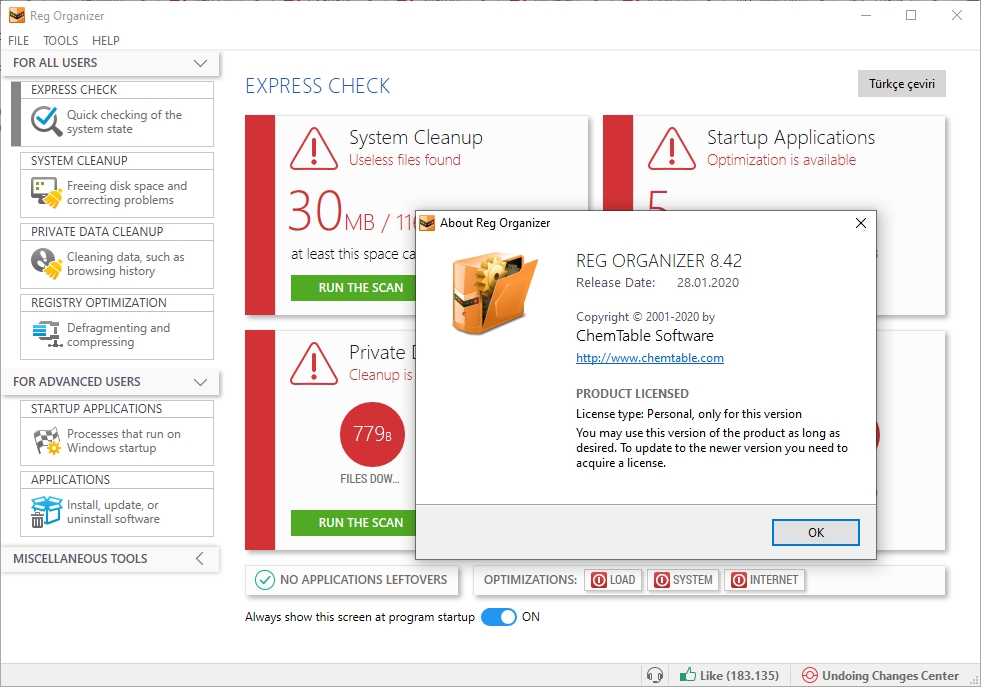Click the release date 28.01.2020
981x687 pixels.
pyautogui.click(x=708, y=283)
